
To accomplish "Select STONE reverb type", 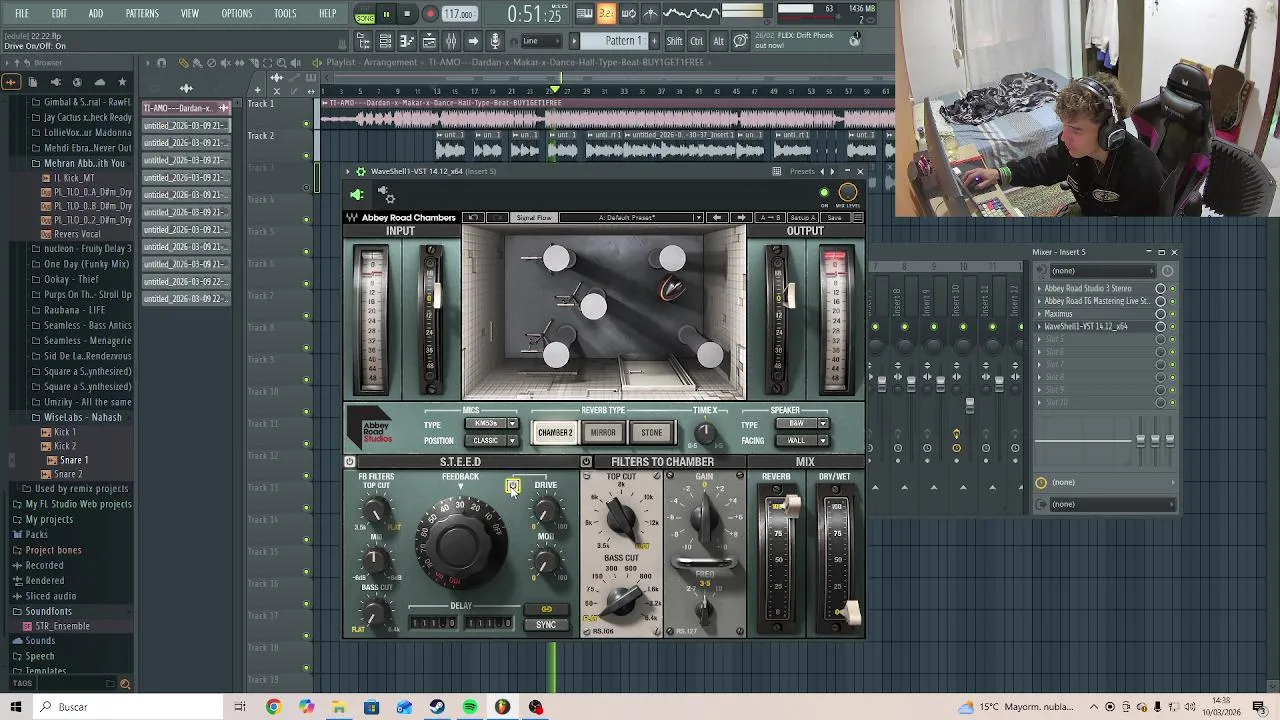I will pyautogui.click(x=652, y=433).
